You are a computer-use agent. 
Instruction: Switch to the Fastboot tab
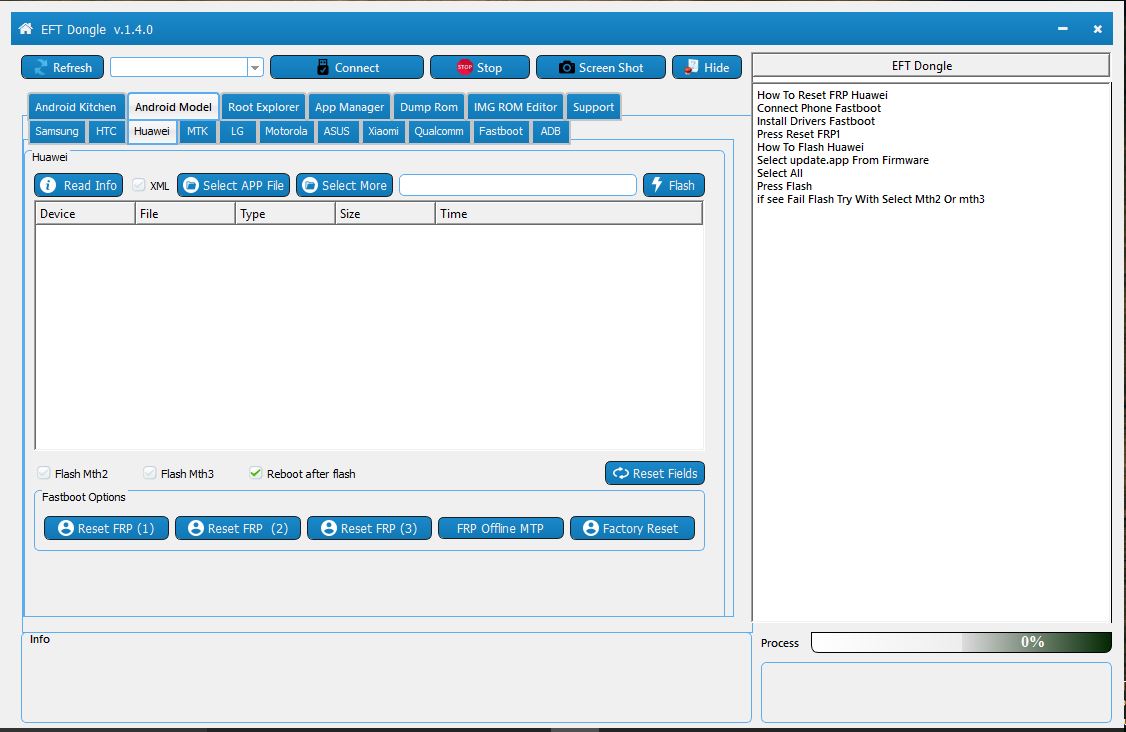501,131
